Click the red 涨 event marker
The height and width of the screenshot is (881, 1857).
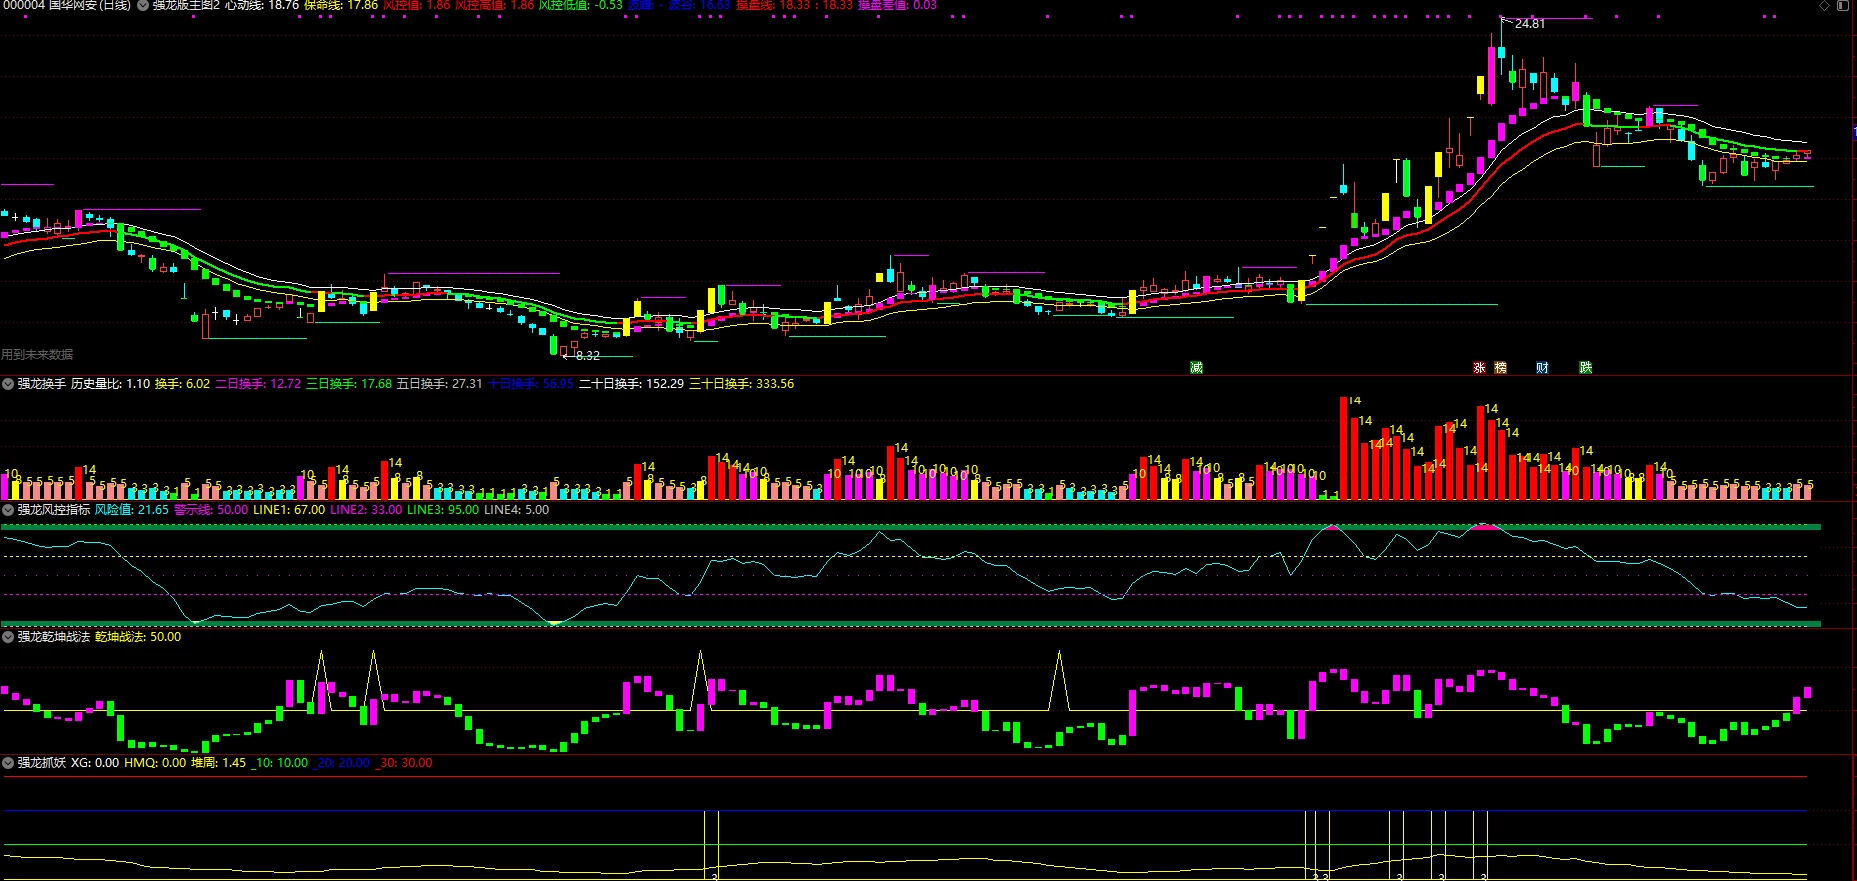coord(1479,368)
